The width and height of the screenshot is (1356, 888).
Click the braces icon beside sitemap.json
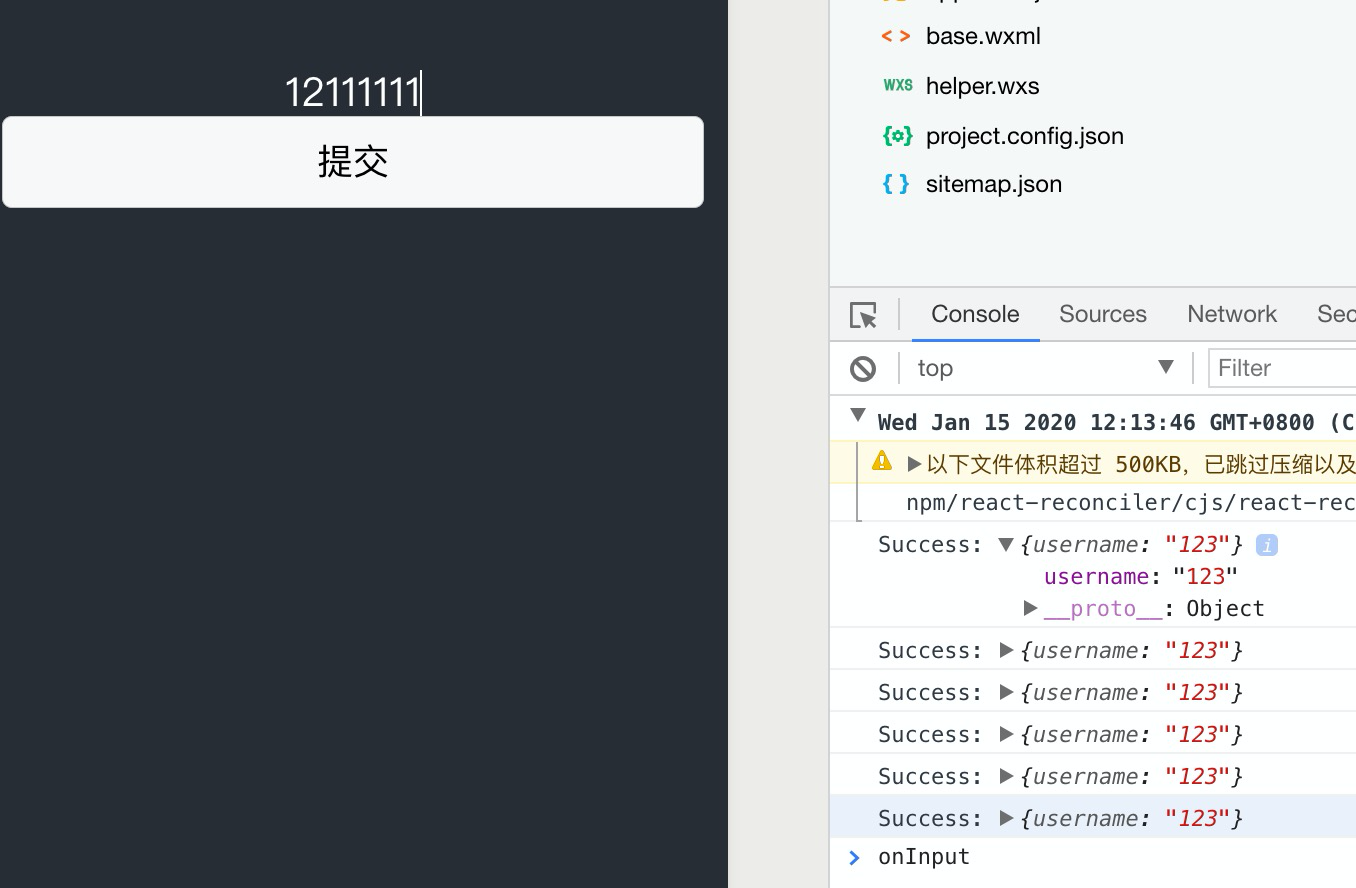896,184
